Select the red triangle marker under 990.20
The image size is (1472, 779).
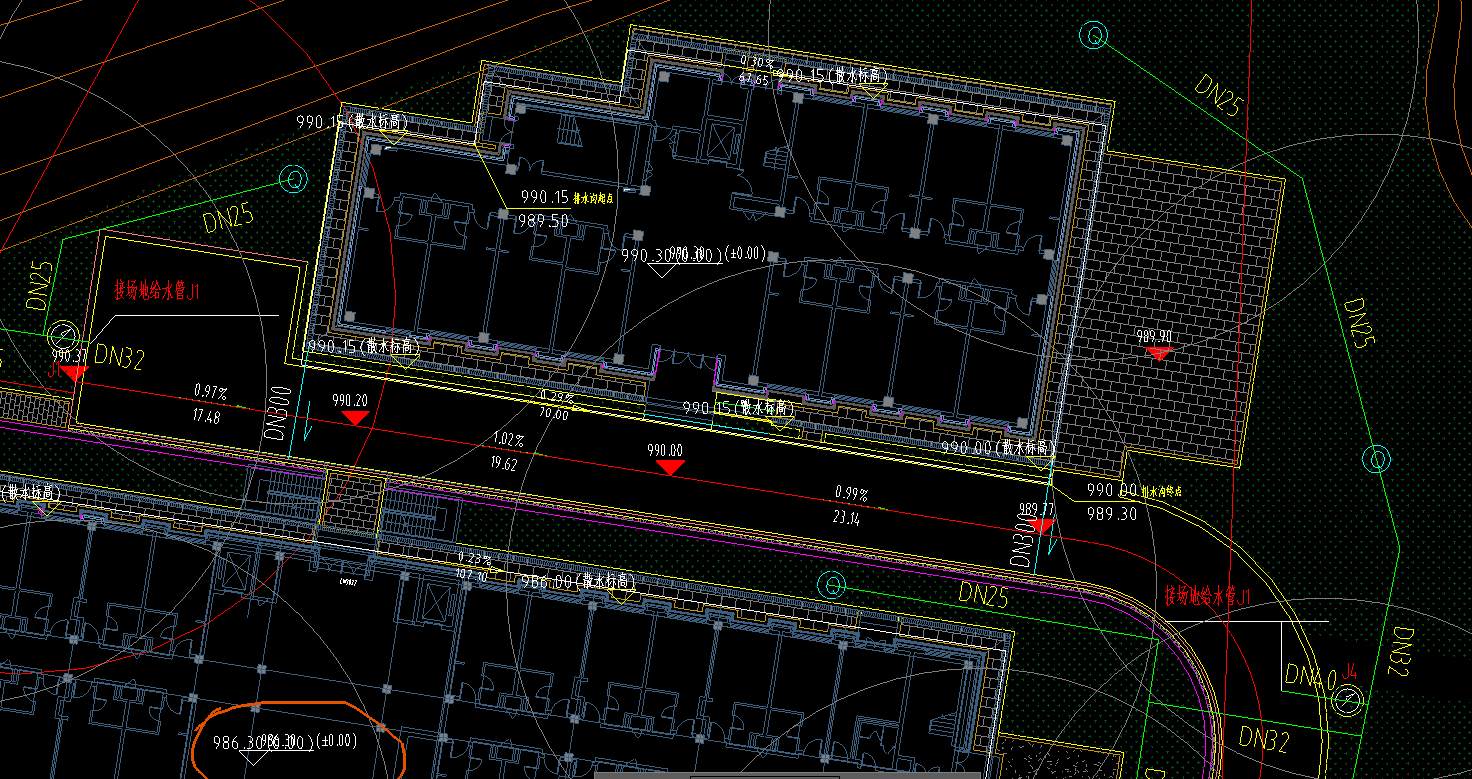355,418
